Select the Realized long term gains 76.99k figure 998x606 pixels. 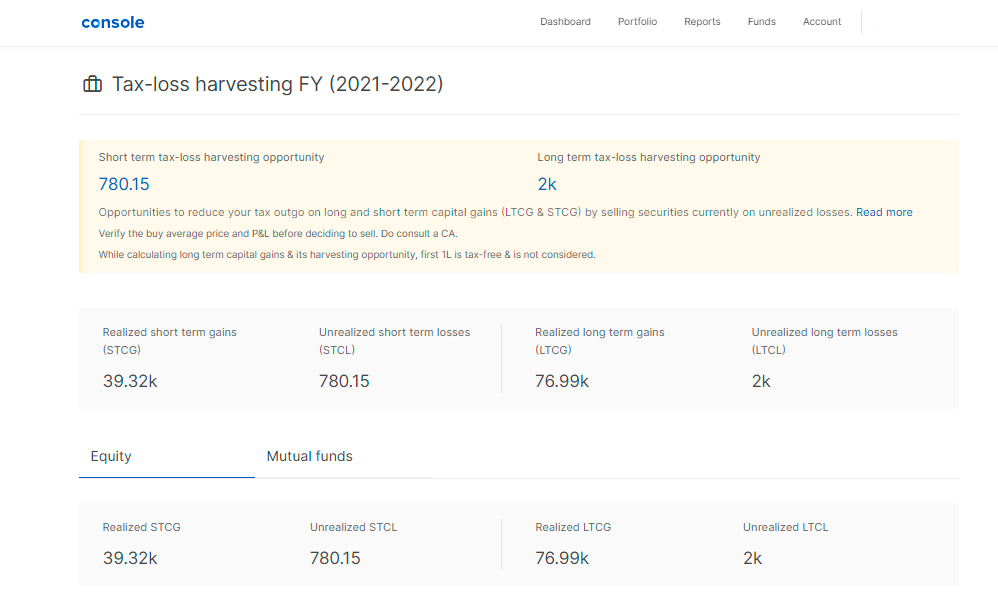(561, 381)
